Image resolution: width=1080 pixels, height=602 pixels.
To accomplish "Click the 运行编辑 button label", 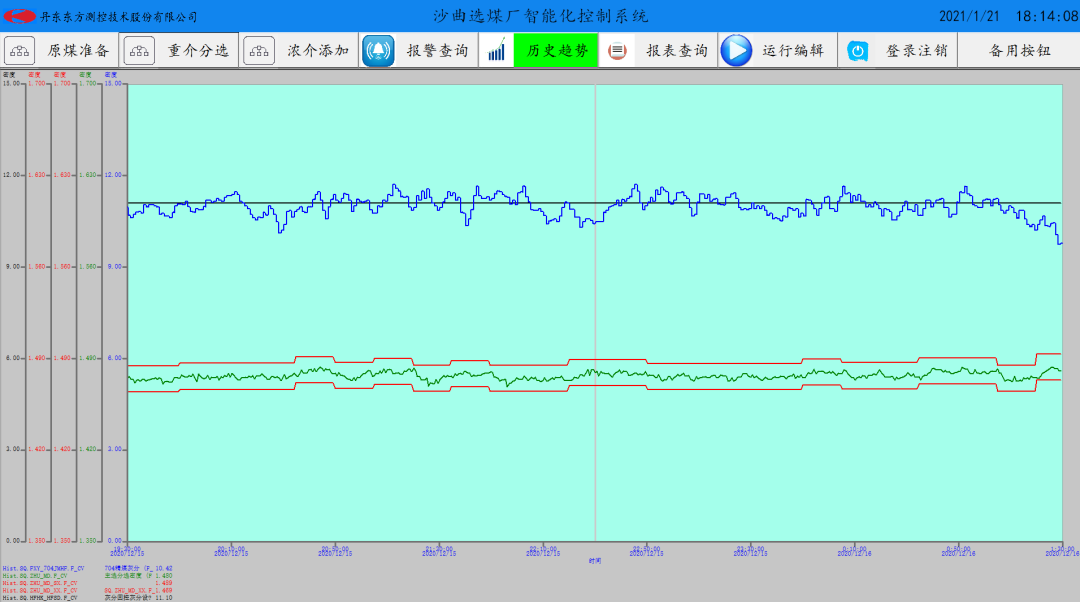I will [793, 51].
